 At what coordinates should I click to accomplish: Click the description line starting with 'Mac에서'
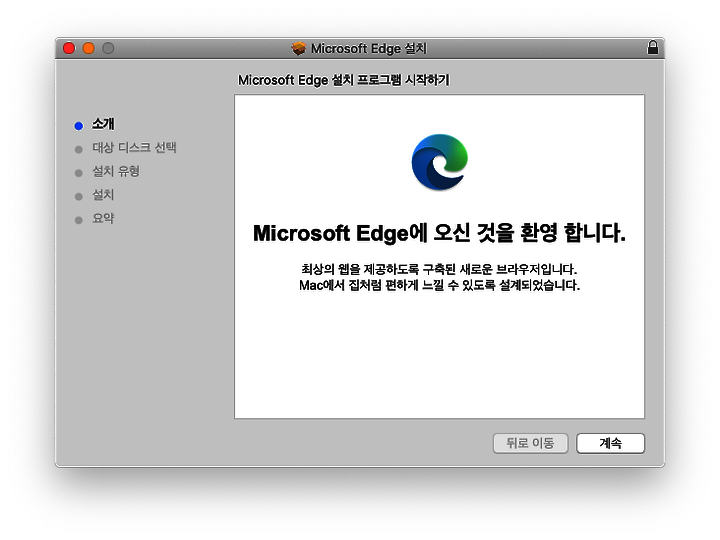[x=439, y=285]
